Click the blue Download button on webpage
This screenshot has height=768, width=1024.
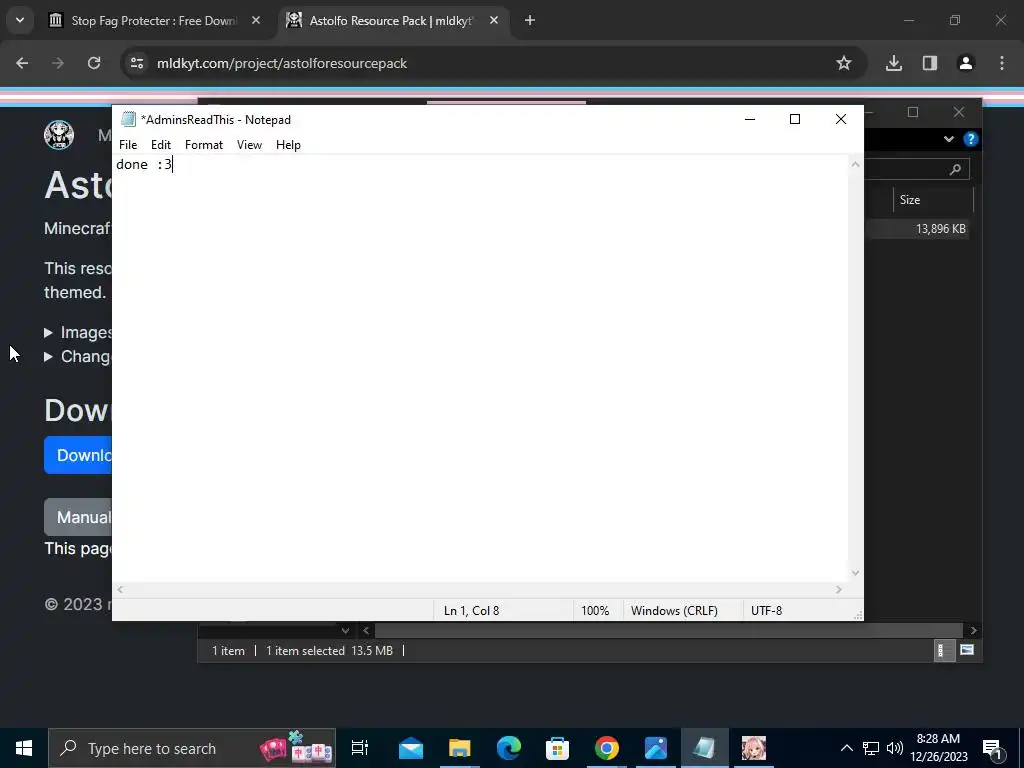pyautogui.click(x=78, y=455)
